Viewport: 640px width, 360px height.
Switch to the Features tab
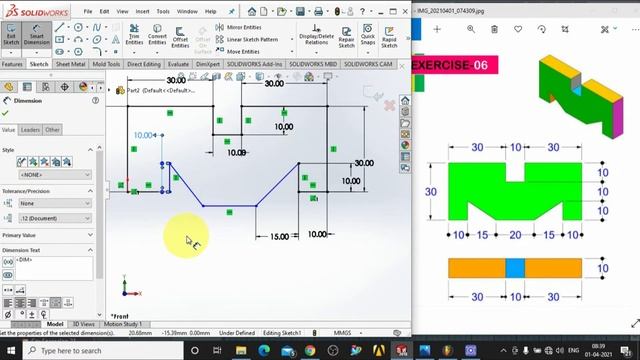[12, 64]
